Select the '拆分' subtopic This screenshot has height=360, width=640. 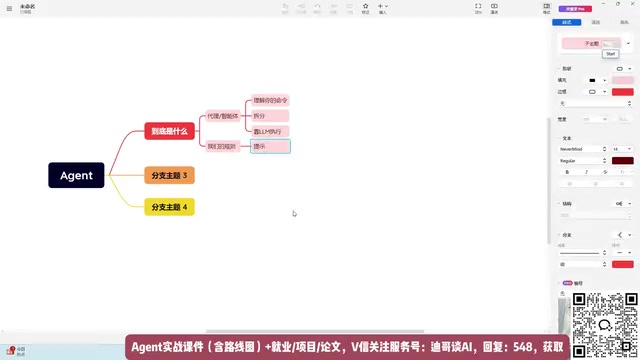(270, 116)
